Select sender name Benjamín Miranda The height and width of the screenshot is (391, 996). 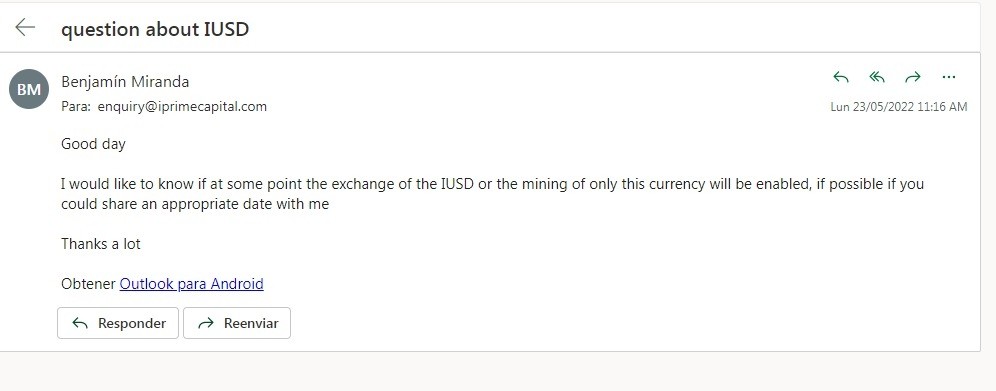125,82
